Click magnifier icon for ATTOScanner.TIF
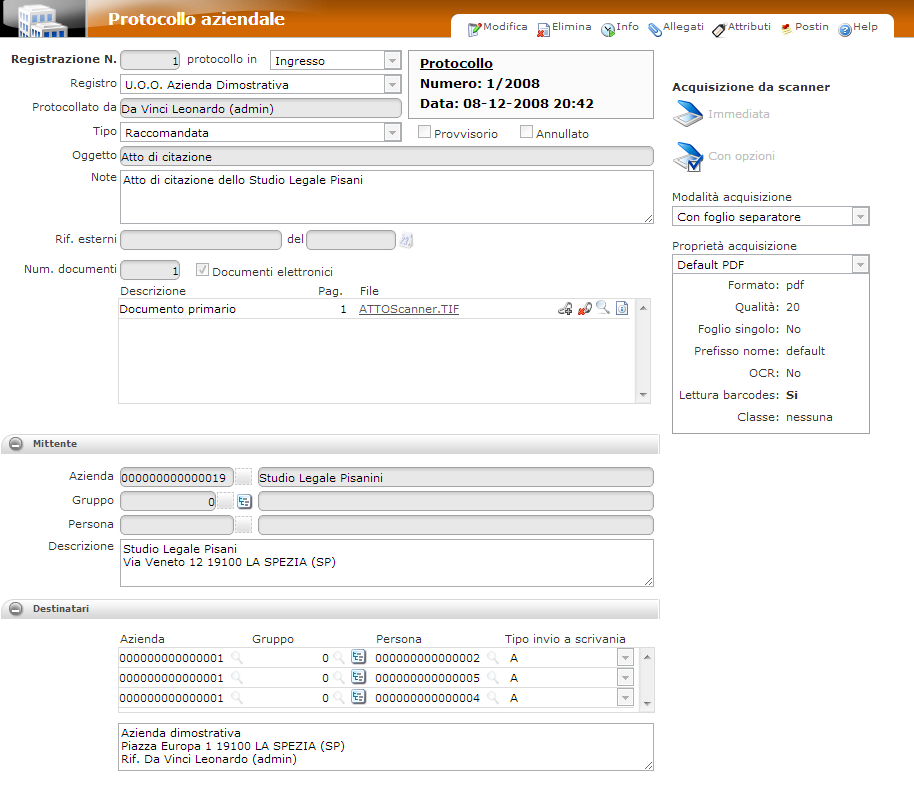914x796 pixels. pyautogui.click(x=602, y=309)
